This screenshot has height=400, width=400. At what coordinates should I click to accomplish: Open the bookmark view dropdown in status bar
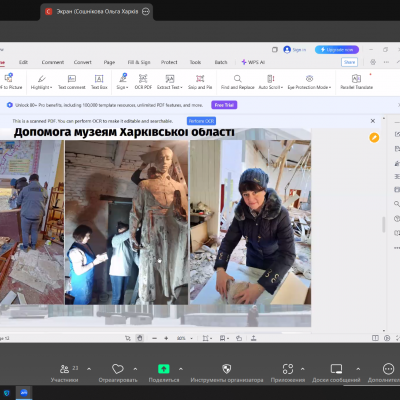click(224, 338)
